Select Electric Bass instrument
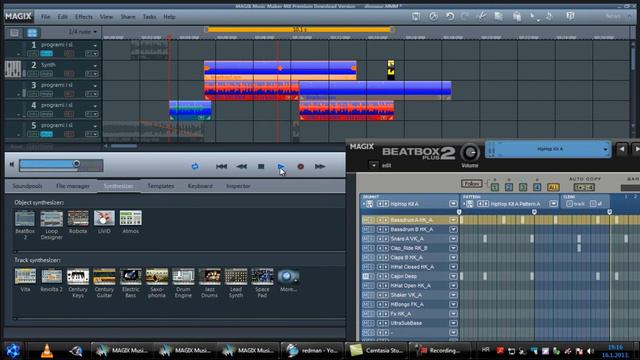Viewport: 640px width, 360px height. coord(131,276)
